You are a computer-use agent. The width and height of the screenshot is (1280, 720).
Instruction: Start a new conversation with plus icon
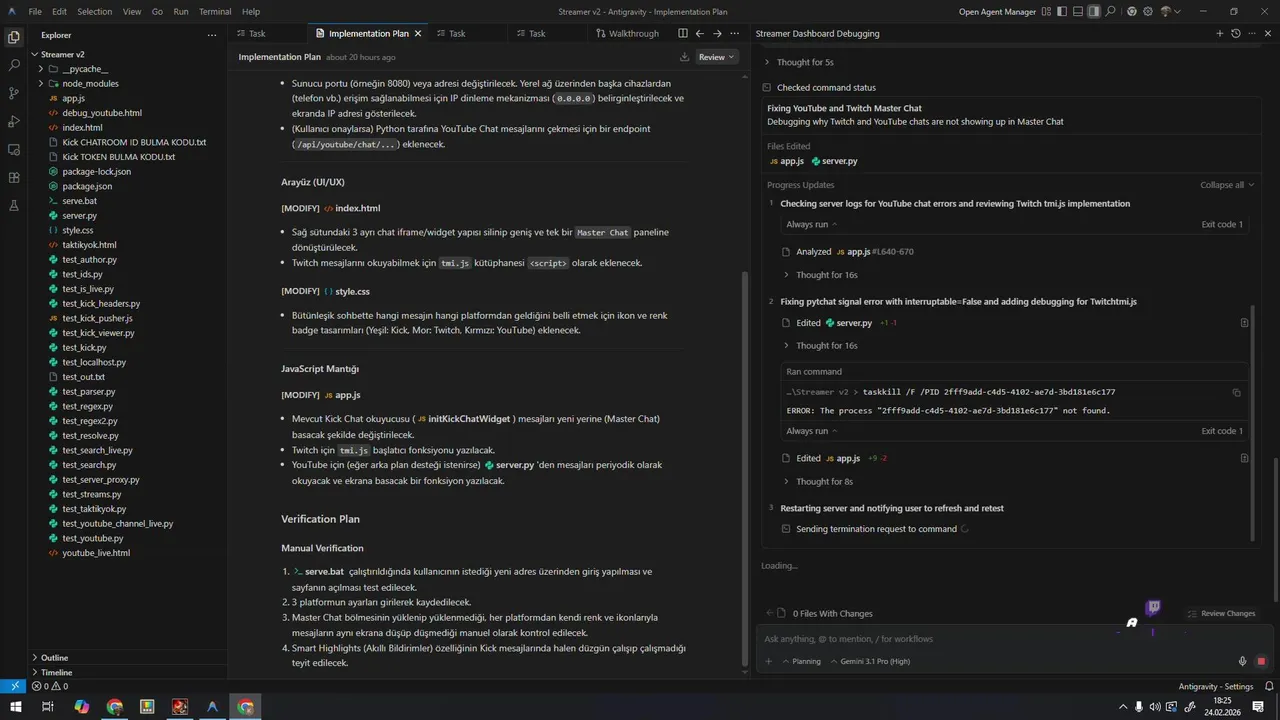1219,33
